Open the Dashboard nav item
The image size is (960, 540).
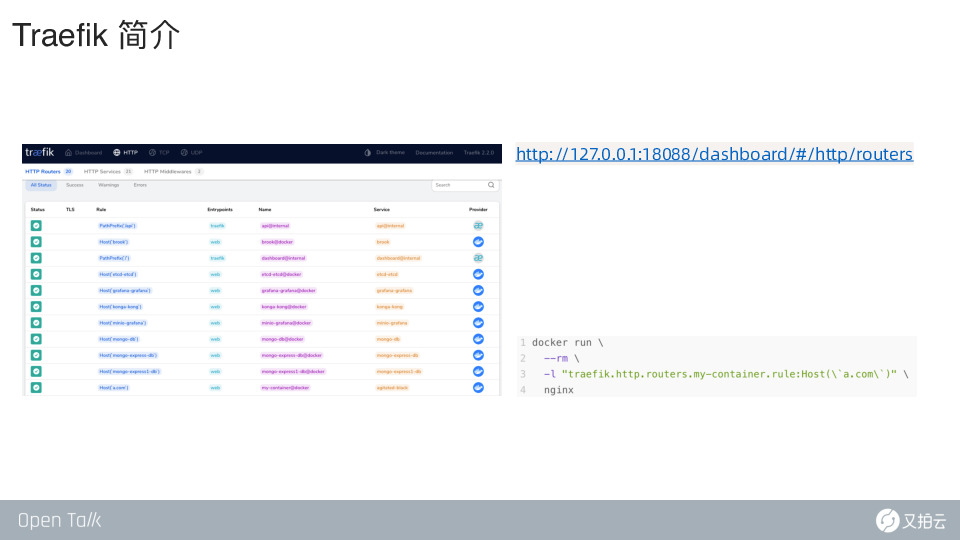(x=83, y=152)
